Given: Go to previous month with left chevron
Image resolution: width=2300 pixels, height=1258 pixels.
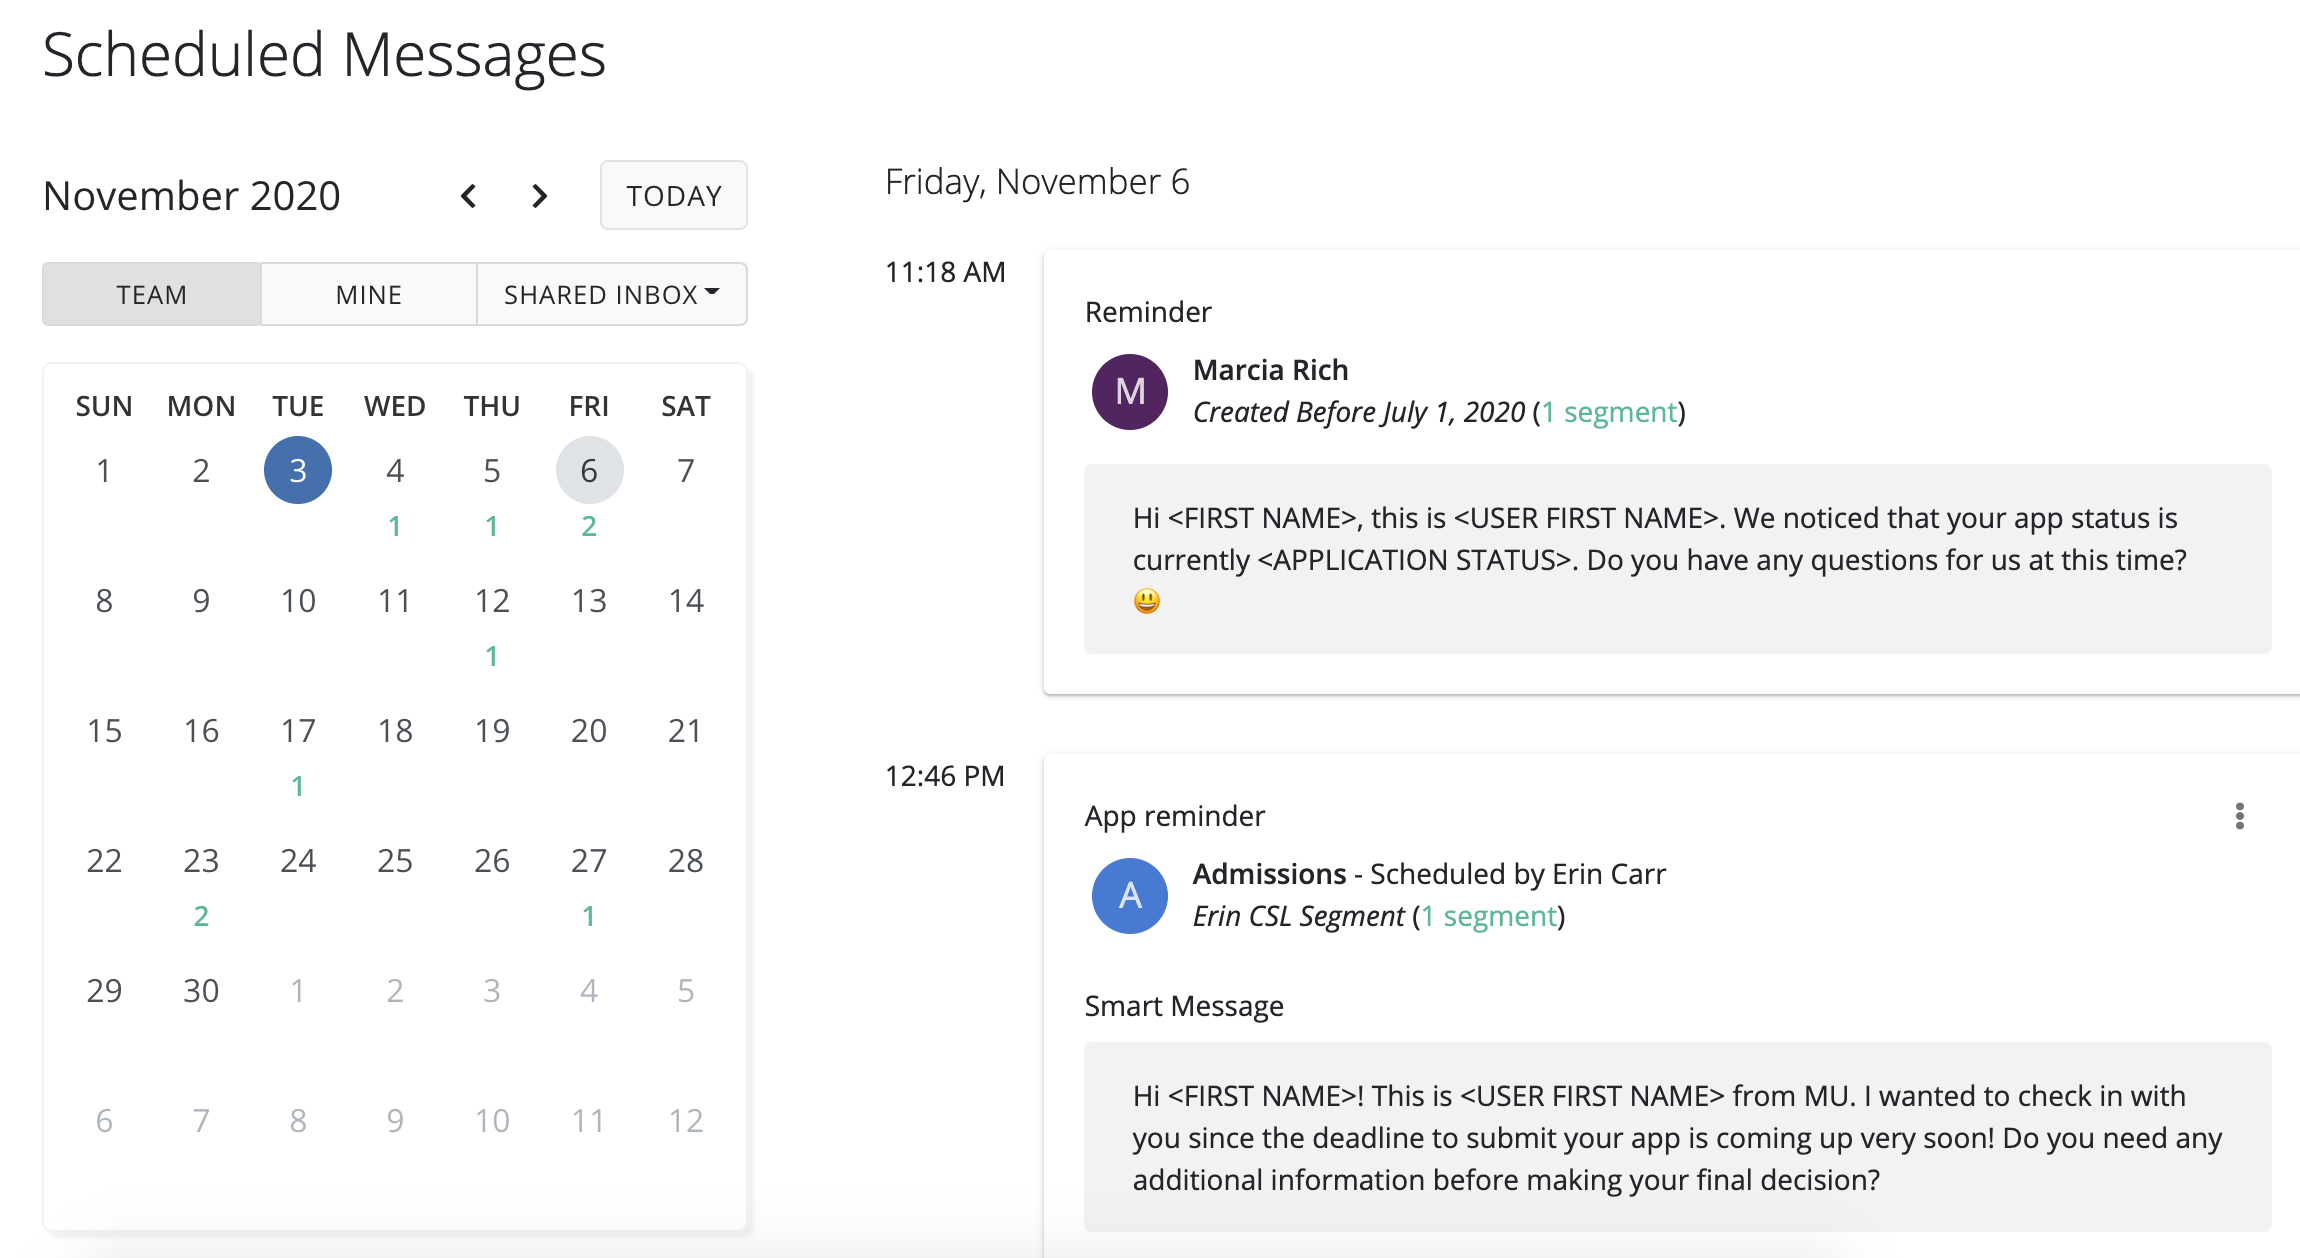Looking at the screenshot, I should [468, 196].
